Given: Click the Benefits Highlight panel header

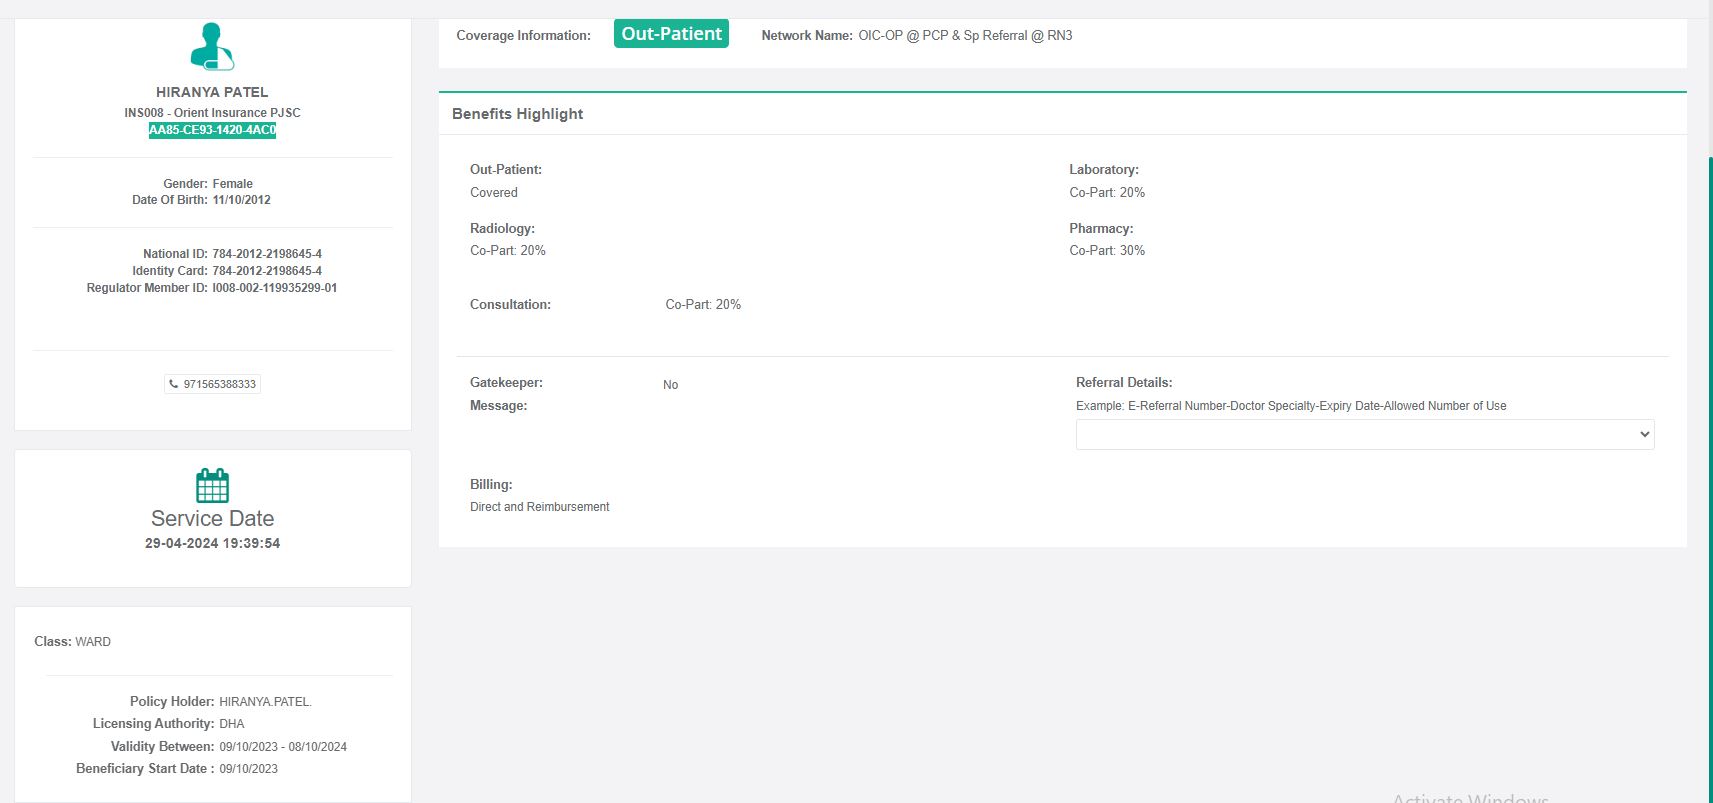Looking at the screenshot, I should (x=518, y=114).
